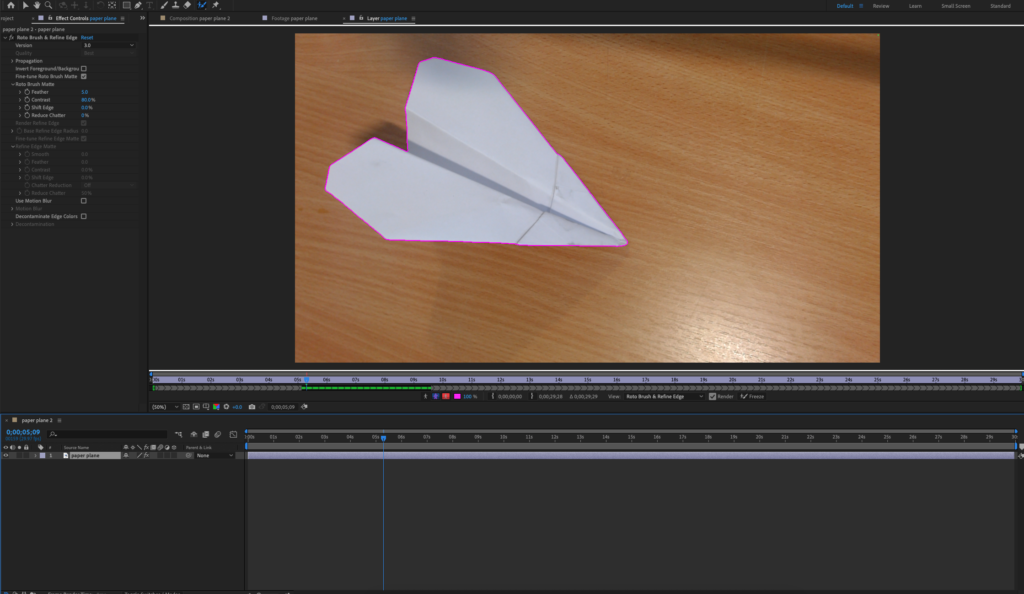Activate the Roto Brush tool

pyautogui.click(x=202, y=5)
